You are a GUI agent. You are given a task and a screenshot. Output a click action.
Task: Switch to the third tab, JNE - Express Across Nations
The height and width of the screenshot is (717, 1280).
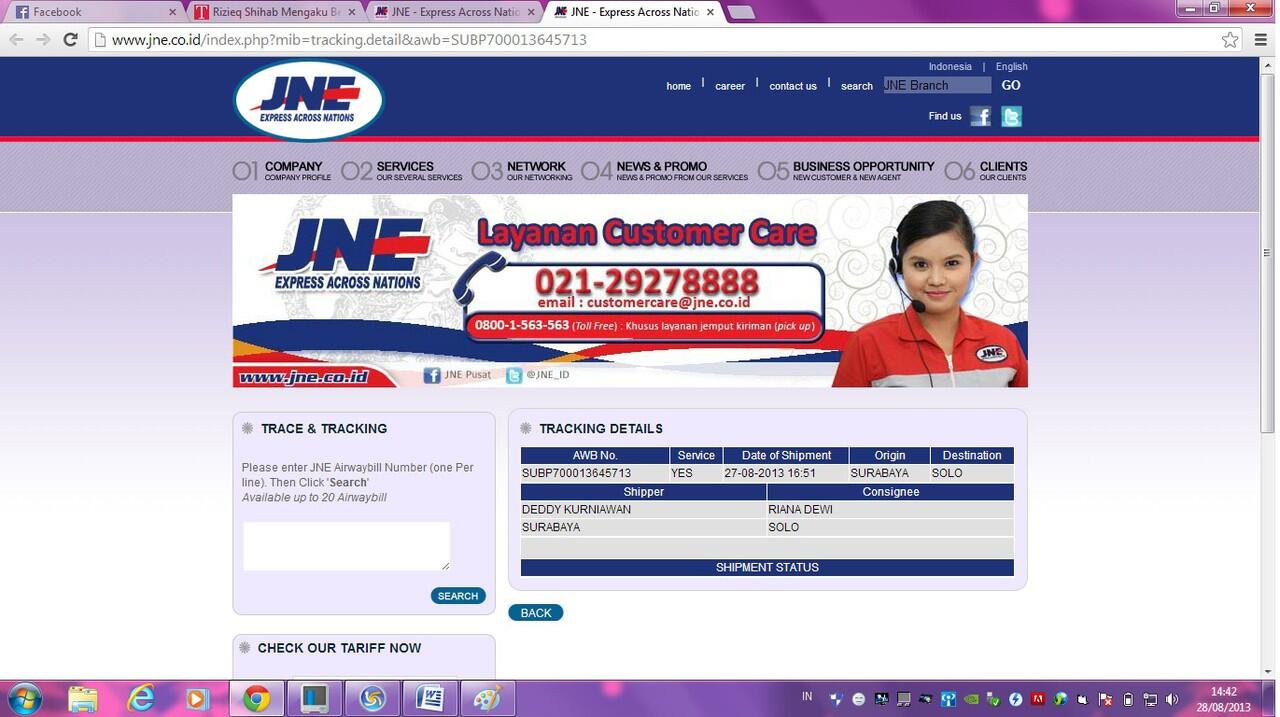tap(455, 12)
